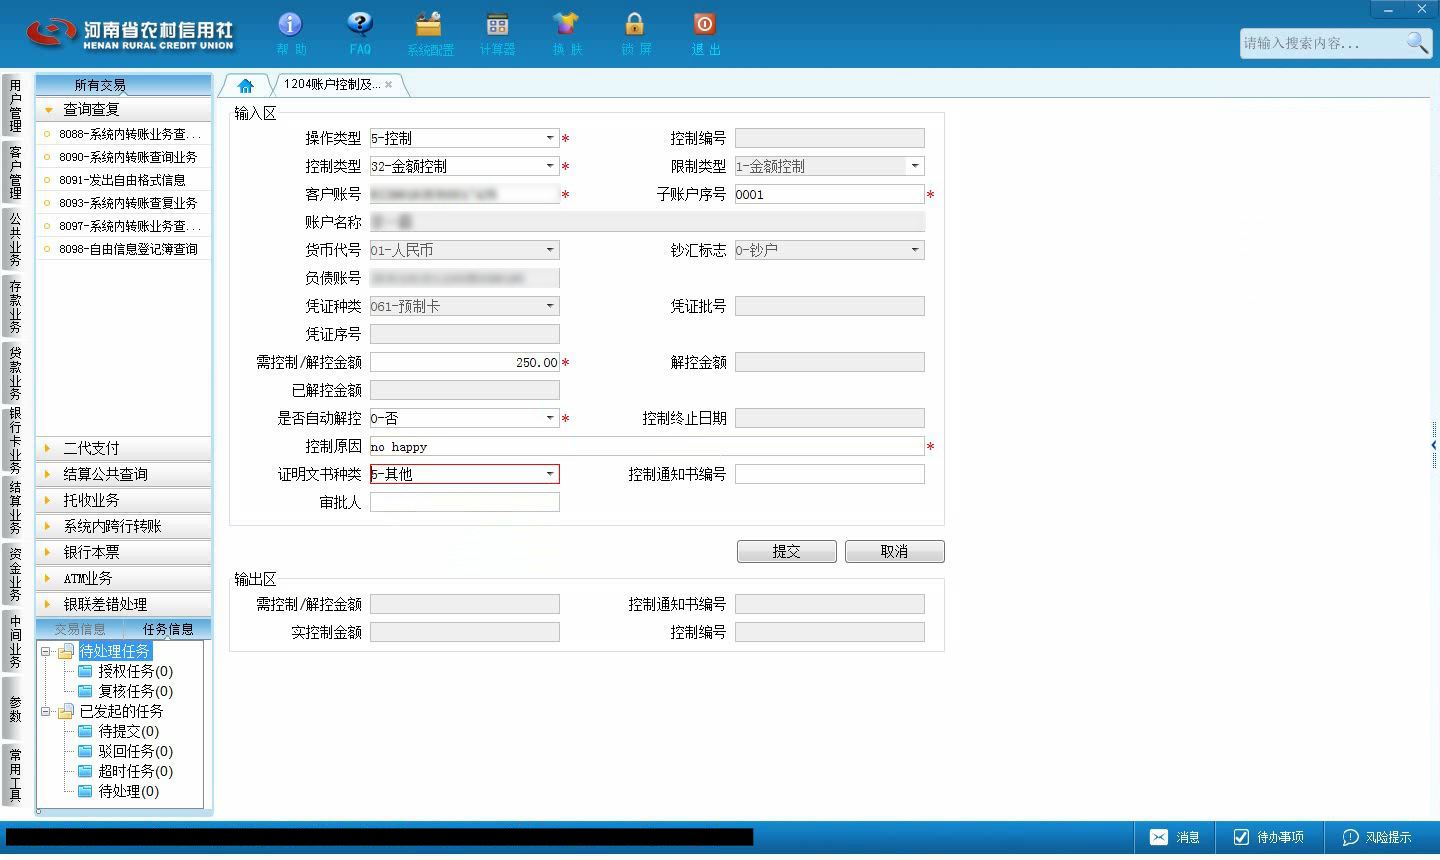
Task: Open the 贷款业务 side tab
Action: click(x=15, y=373)
